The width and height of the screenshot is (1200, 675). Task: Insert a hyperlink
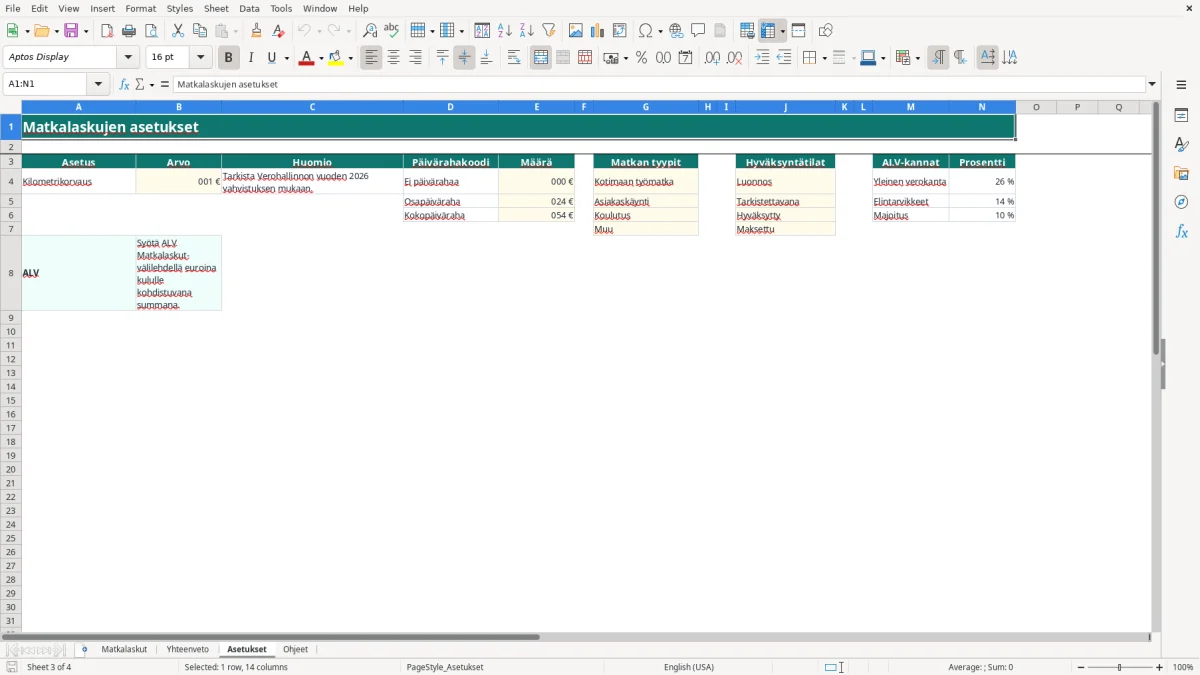pos(676,31)
